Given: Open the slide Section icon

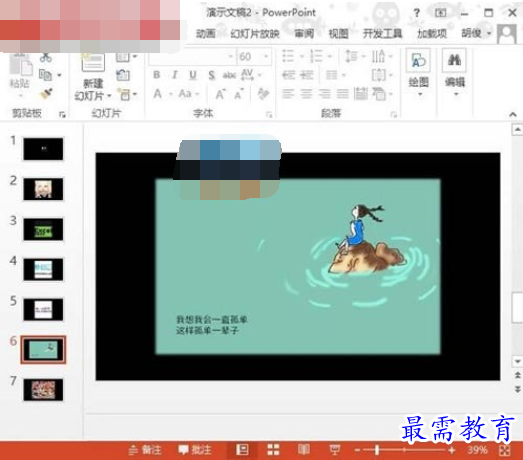Looking at the screenshot, I should (x=124, y=94).
